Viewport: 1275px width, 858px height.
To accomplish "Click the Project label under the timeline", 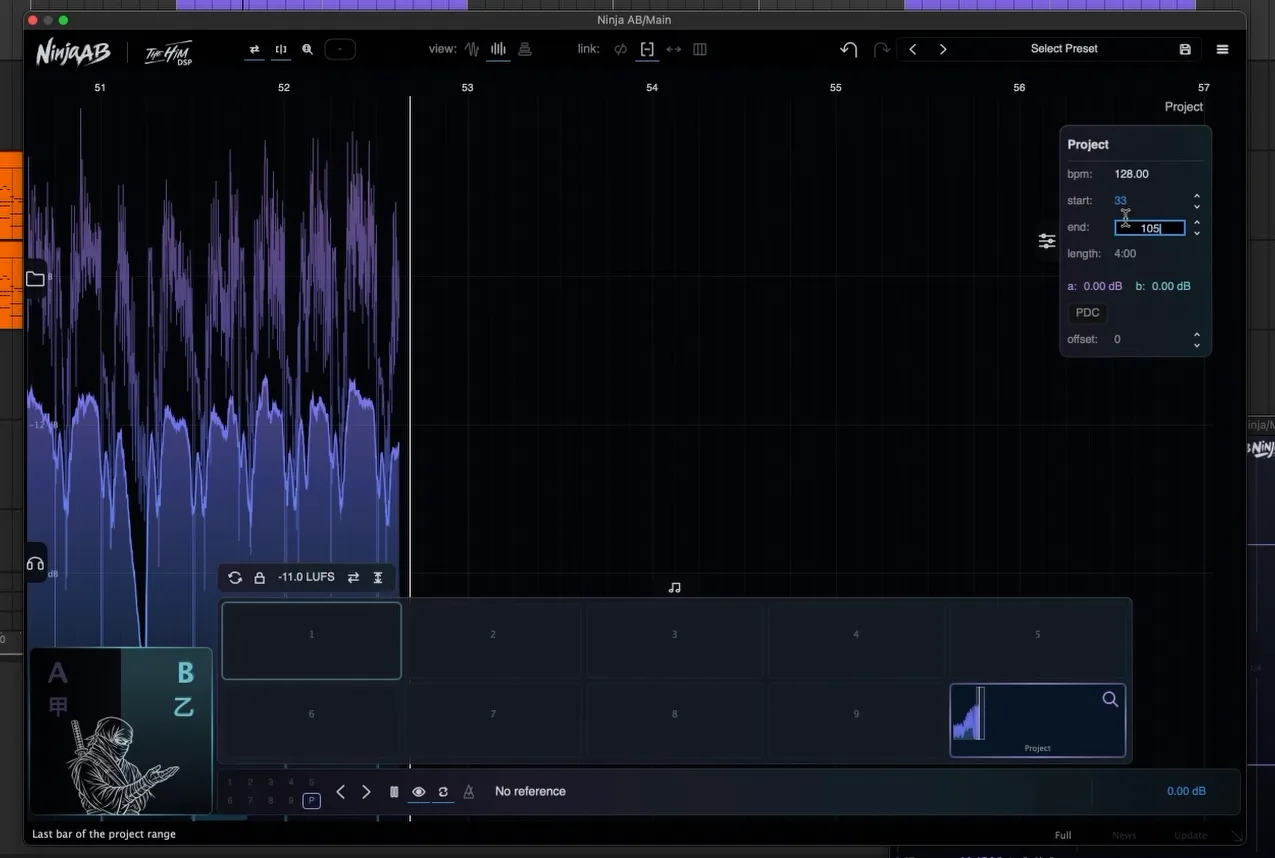I will 1184,107.
